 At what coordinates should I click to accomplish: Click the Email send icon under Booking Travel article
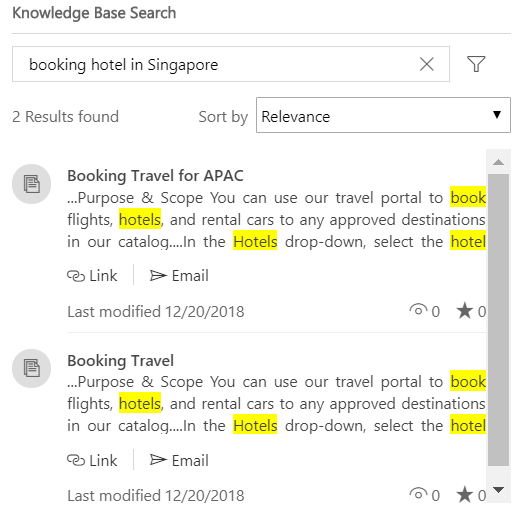(158, 460)
